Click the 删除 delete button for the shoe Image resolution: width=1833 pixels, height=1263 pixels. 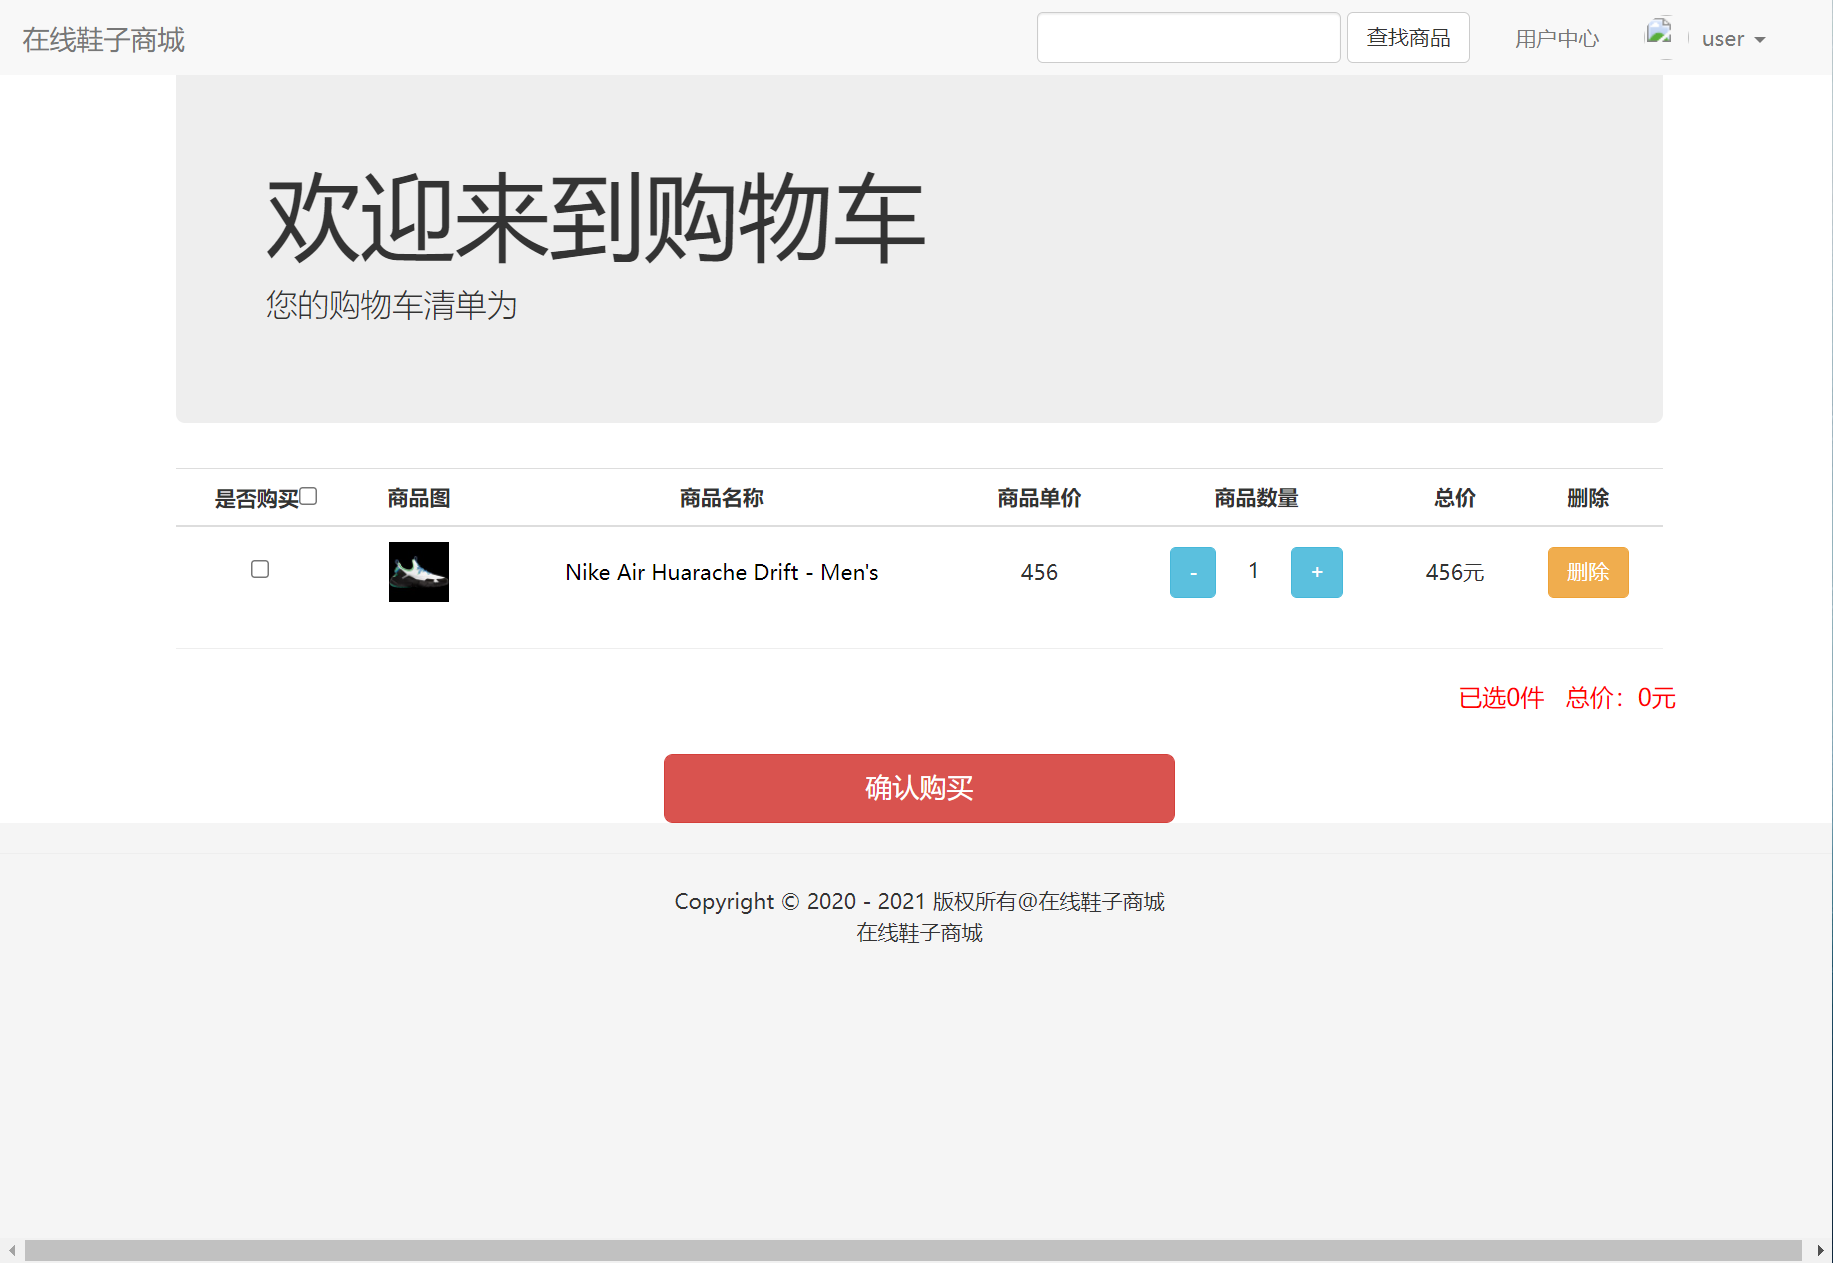point(1588,572)
